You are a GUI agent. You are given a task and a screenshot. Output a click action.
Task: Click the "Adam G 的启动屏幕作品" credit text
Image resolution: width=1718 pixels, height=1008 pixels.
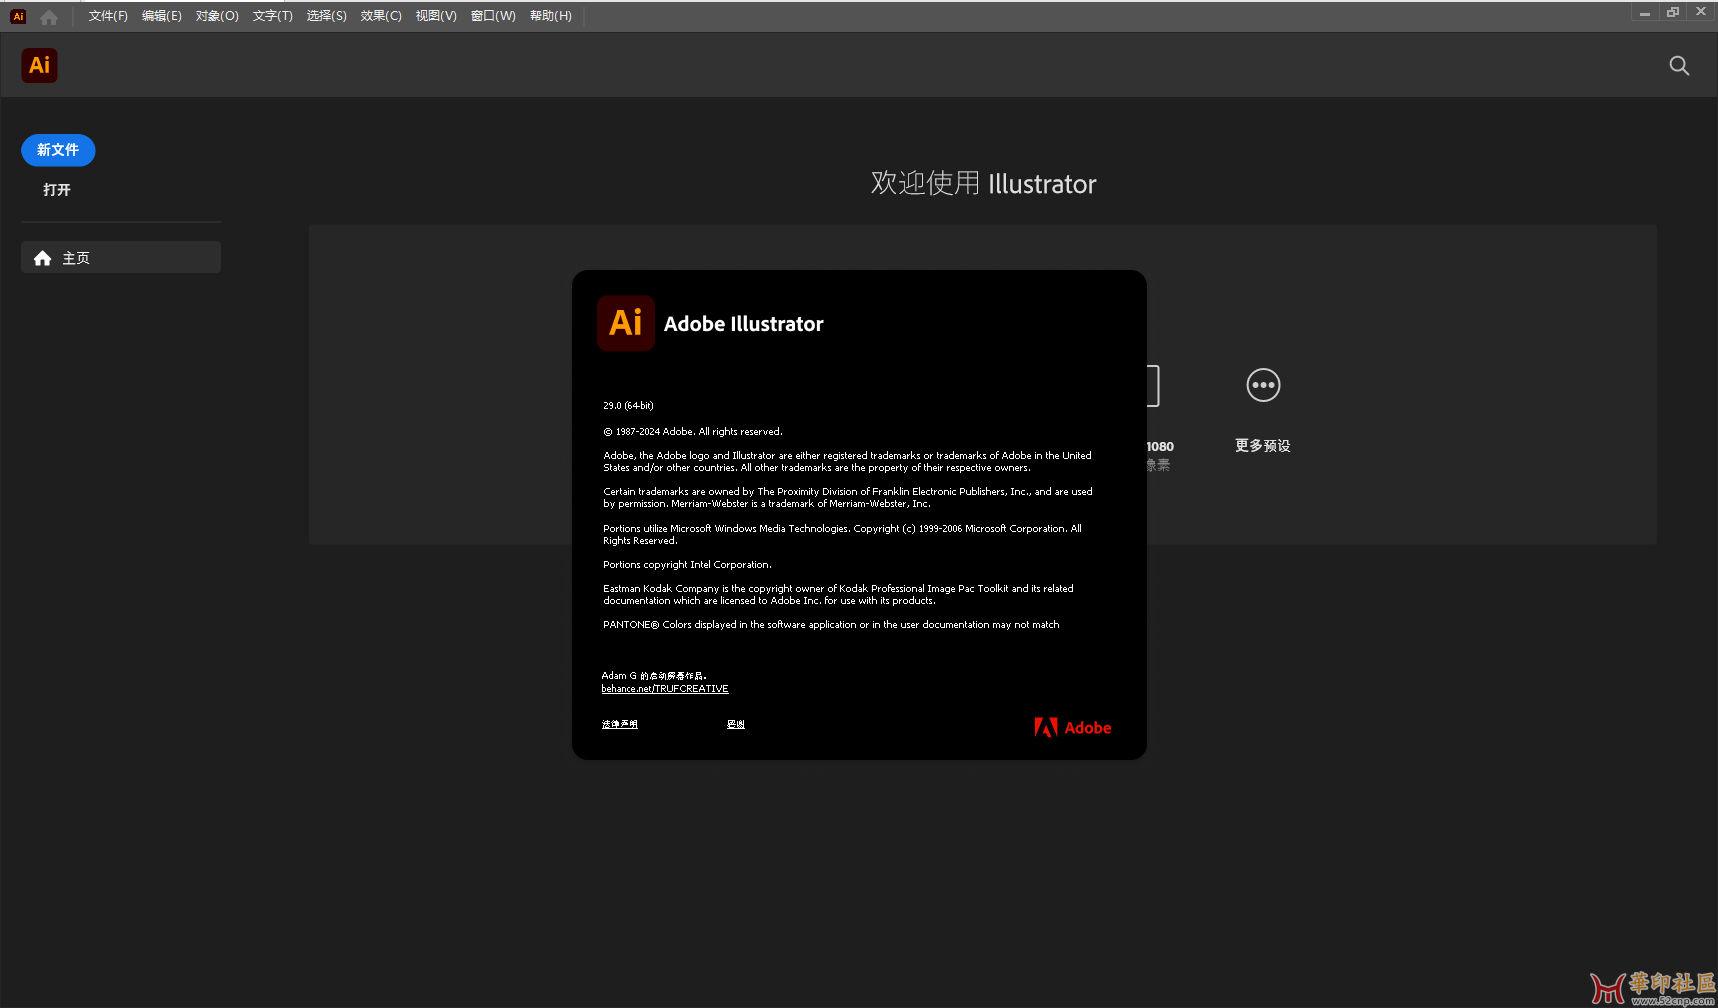[654, 676]
